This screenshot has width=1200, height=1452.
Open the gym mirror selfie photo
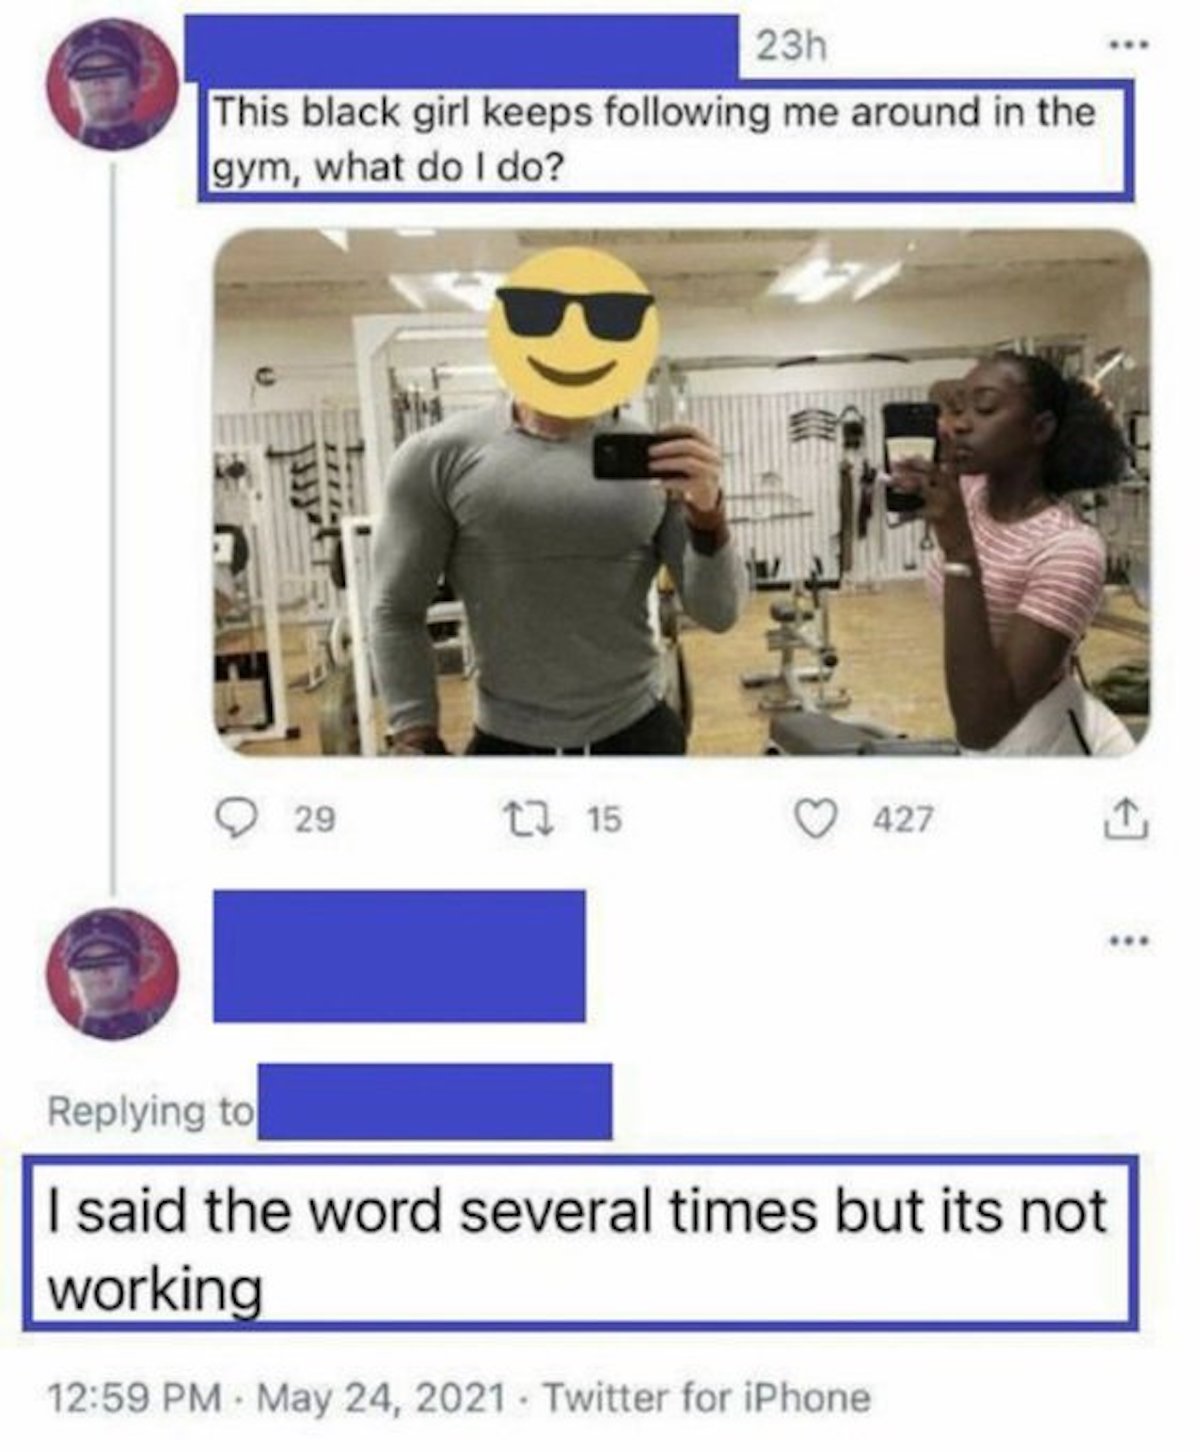pos(682,492)
